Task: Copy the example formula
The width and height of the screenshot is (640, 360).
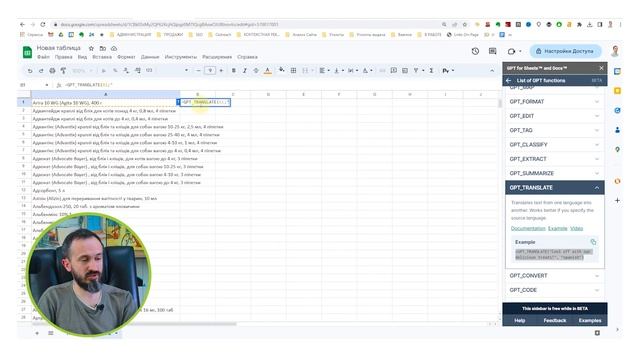Action: tap(593, 242)
